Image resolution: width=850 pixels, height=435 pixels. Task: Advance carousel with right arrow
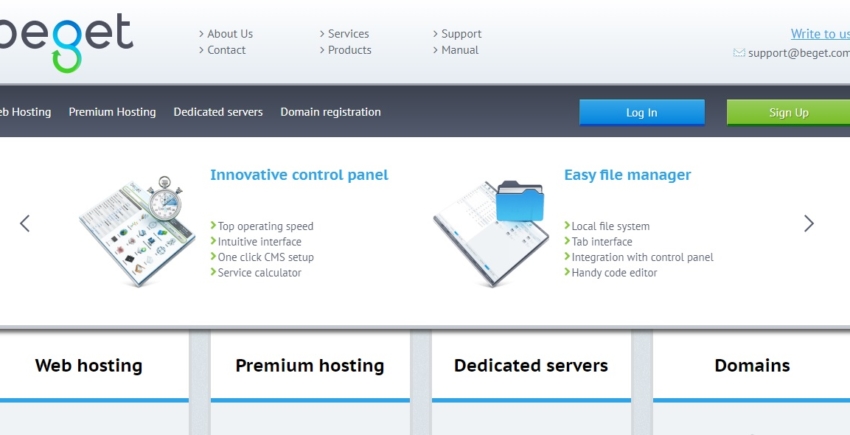point(808,224)
